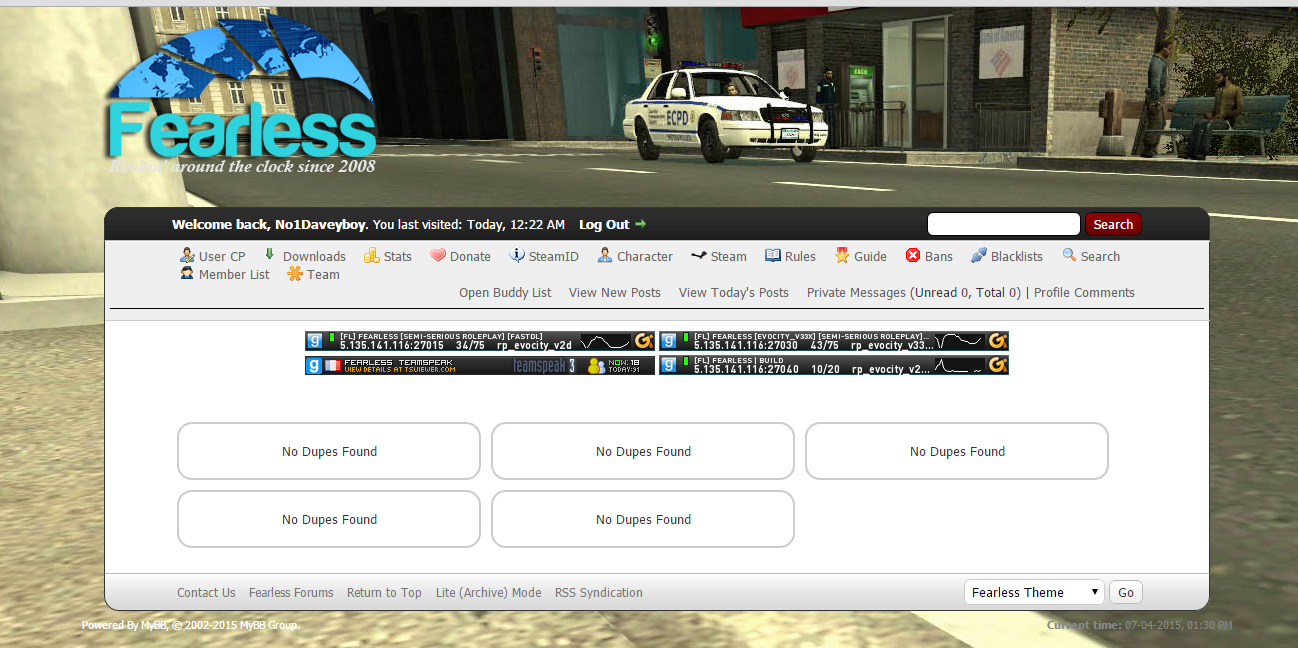
Task: Open the Bans menu link
Action: [939, 256]
